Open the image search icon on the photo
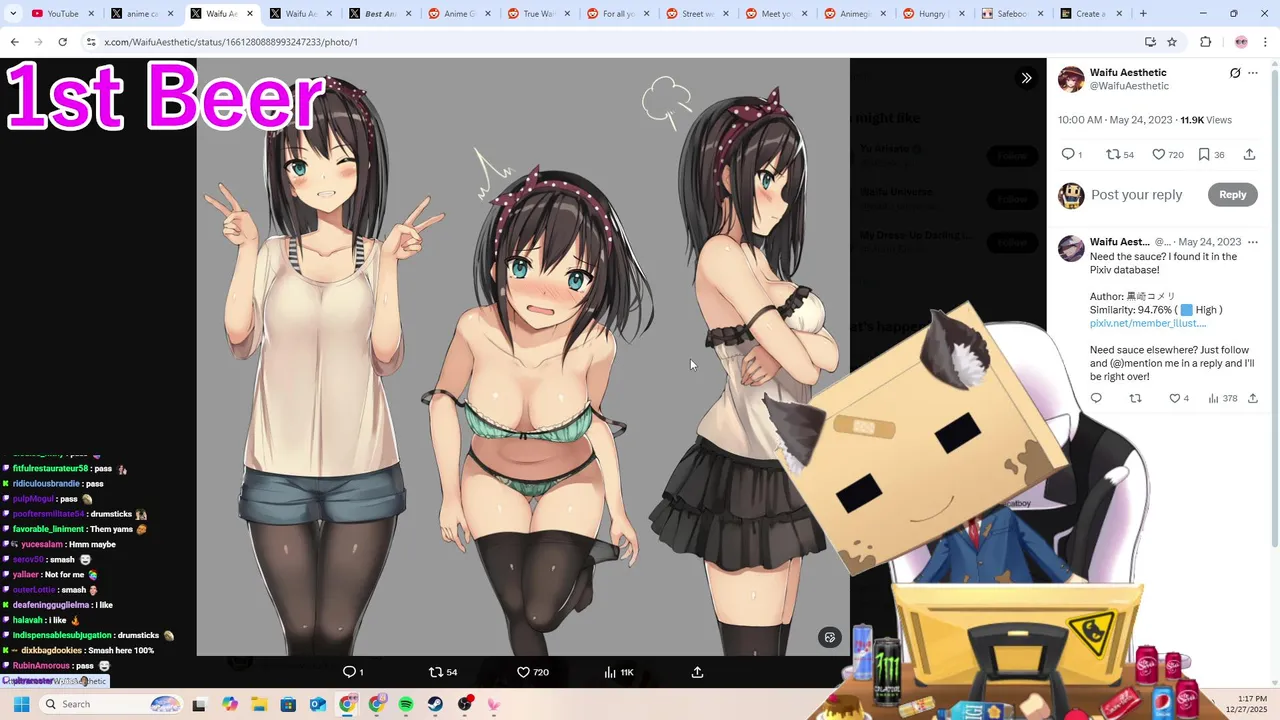1280x720 pixels. click(829, 638)
